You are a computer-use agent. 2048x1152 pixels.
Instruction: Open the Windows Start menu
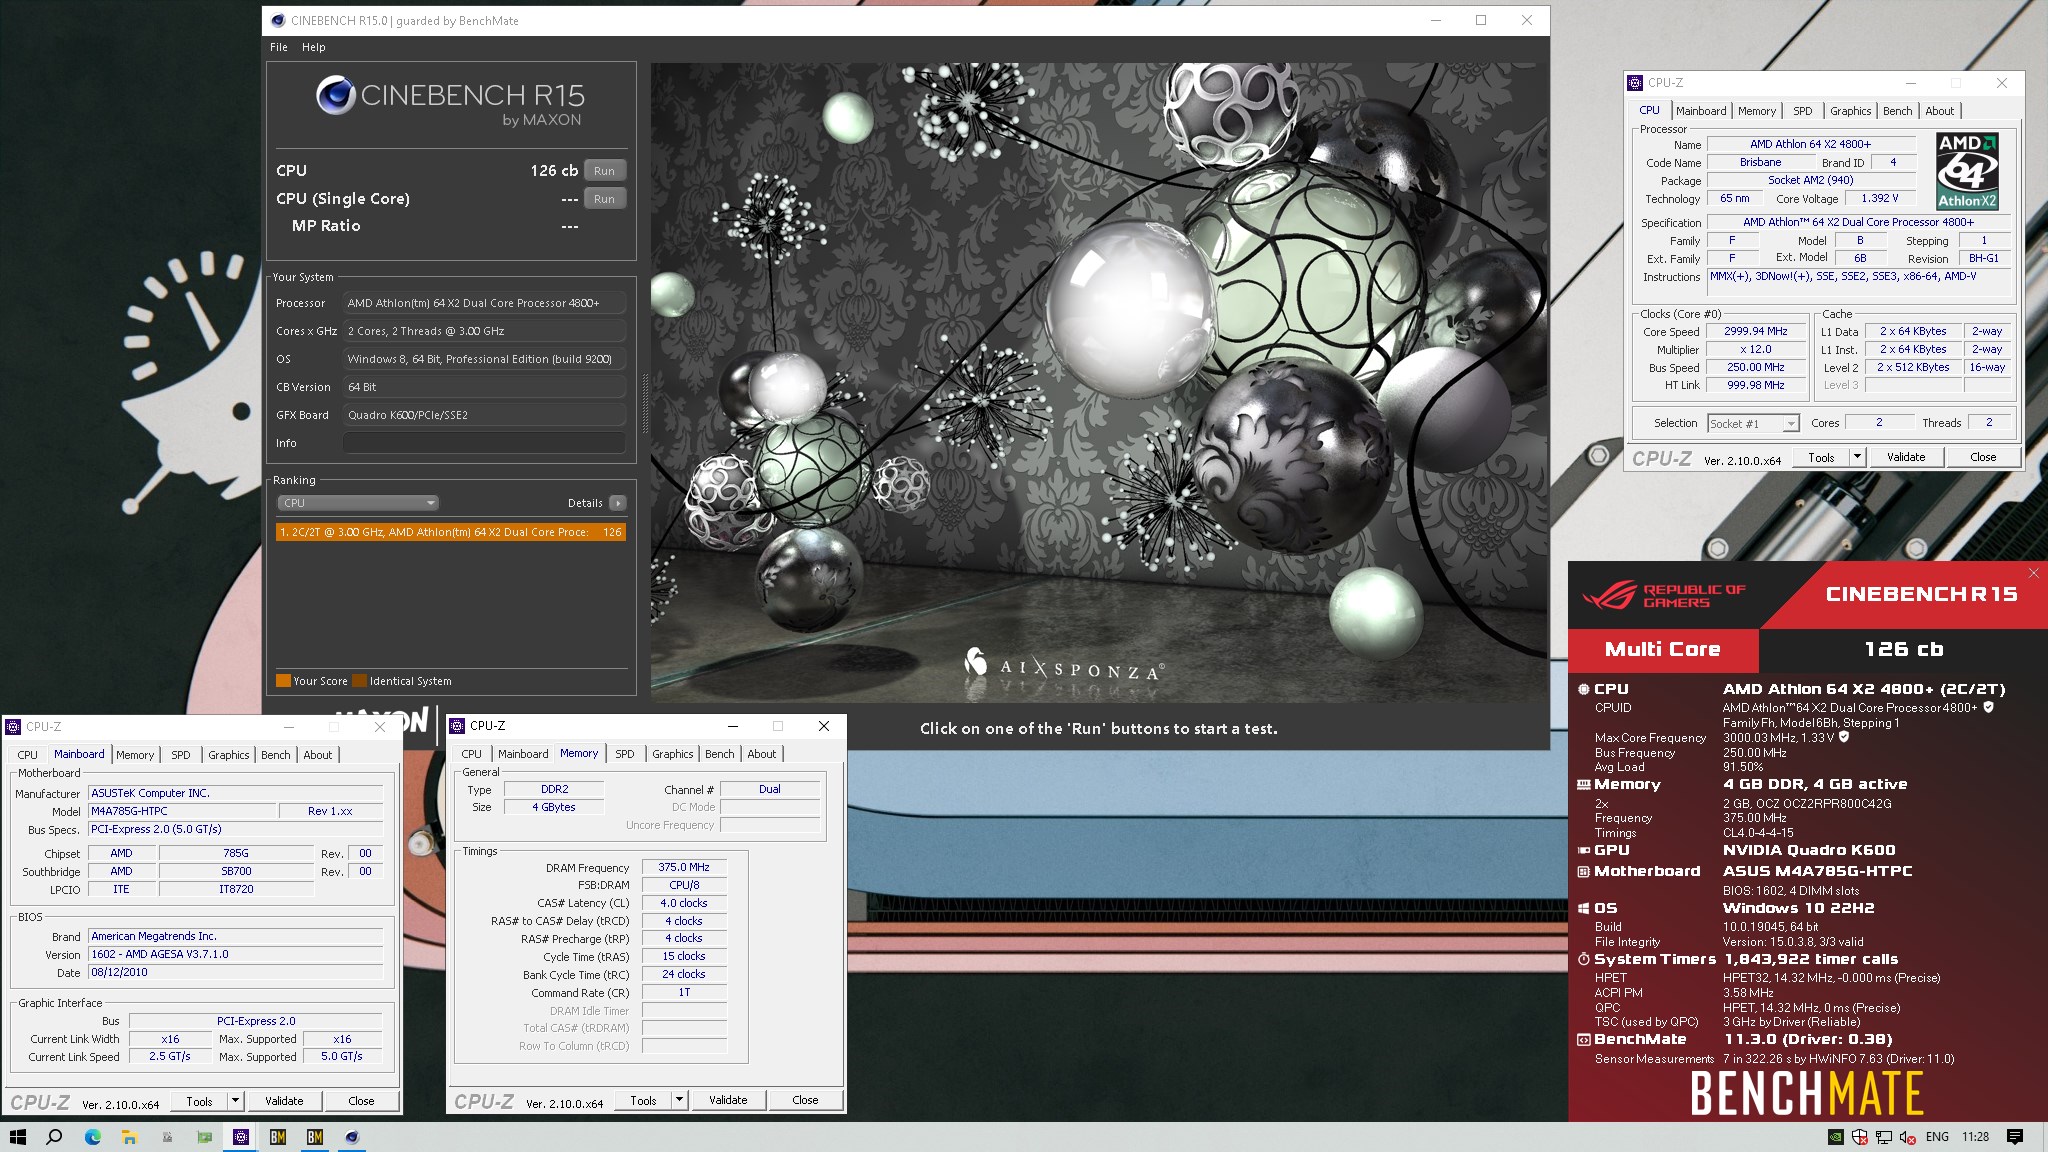pos(17,1137)
